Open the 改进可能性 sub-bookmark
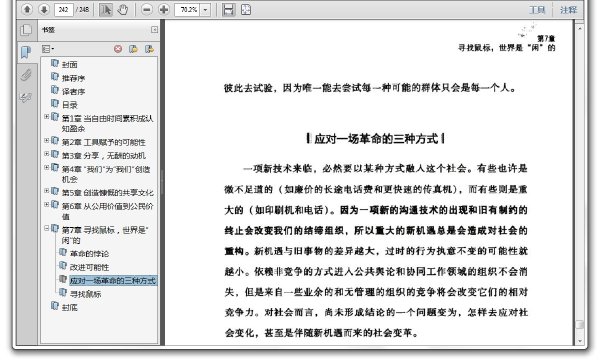The height and width of the screenshot is (361, 600). coord(89,267)
